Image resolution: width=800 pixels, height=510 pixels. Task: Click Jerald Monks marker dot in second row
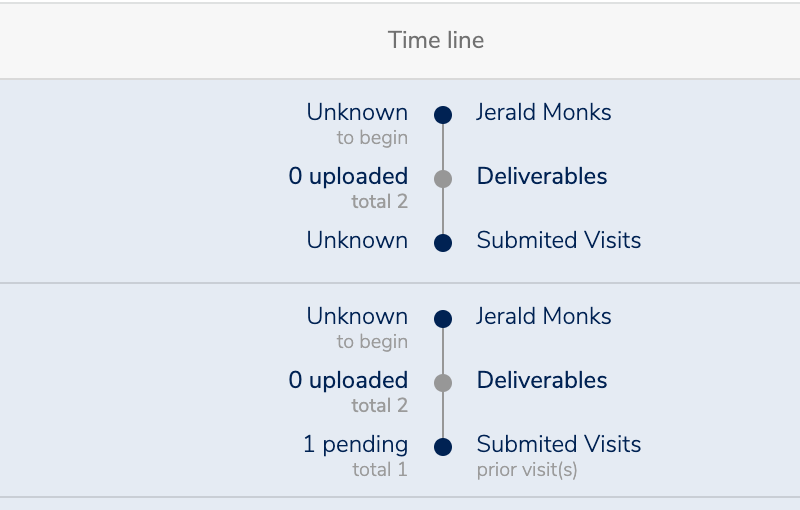[443, 319]
